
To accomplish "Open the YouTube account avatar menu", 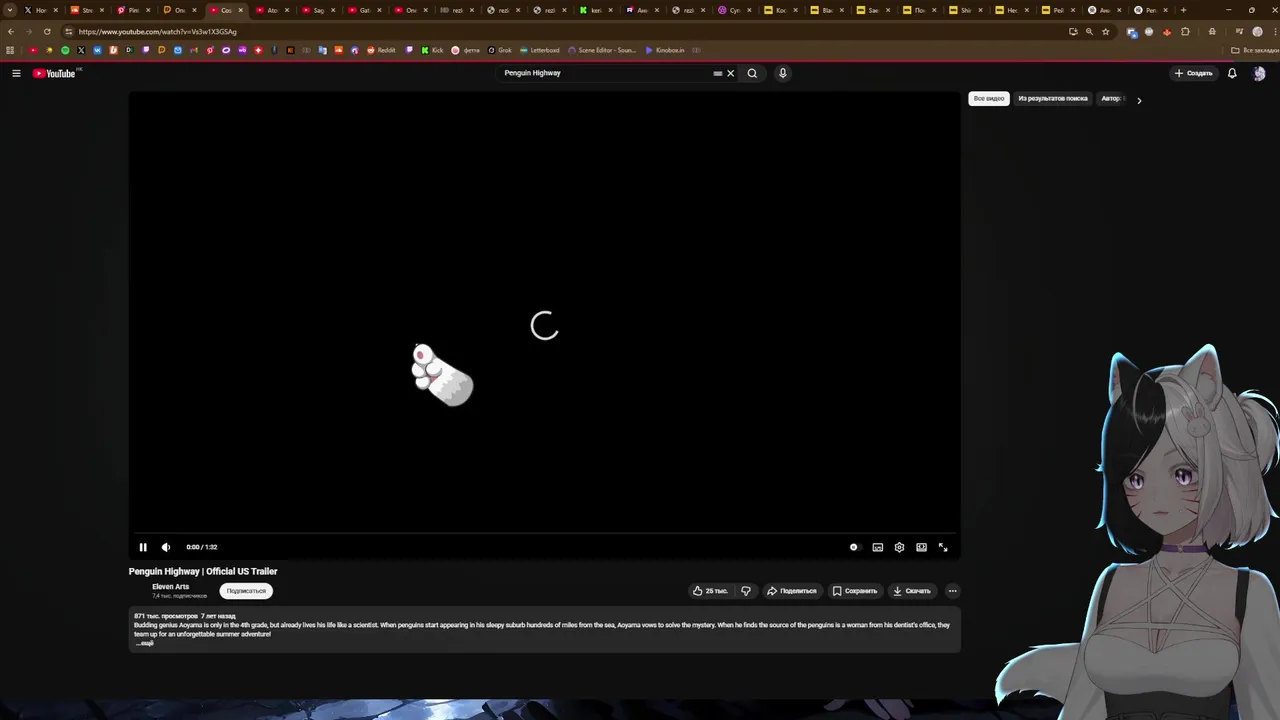I will pos(1259,73).
